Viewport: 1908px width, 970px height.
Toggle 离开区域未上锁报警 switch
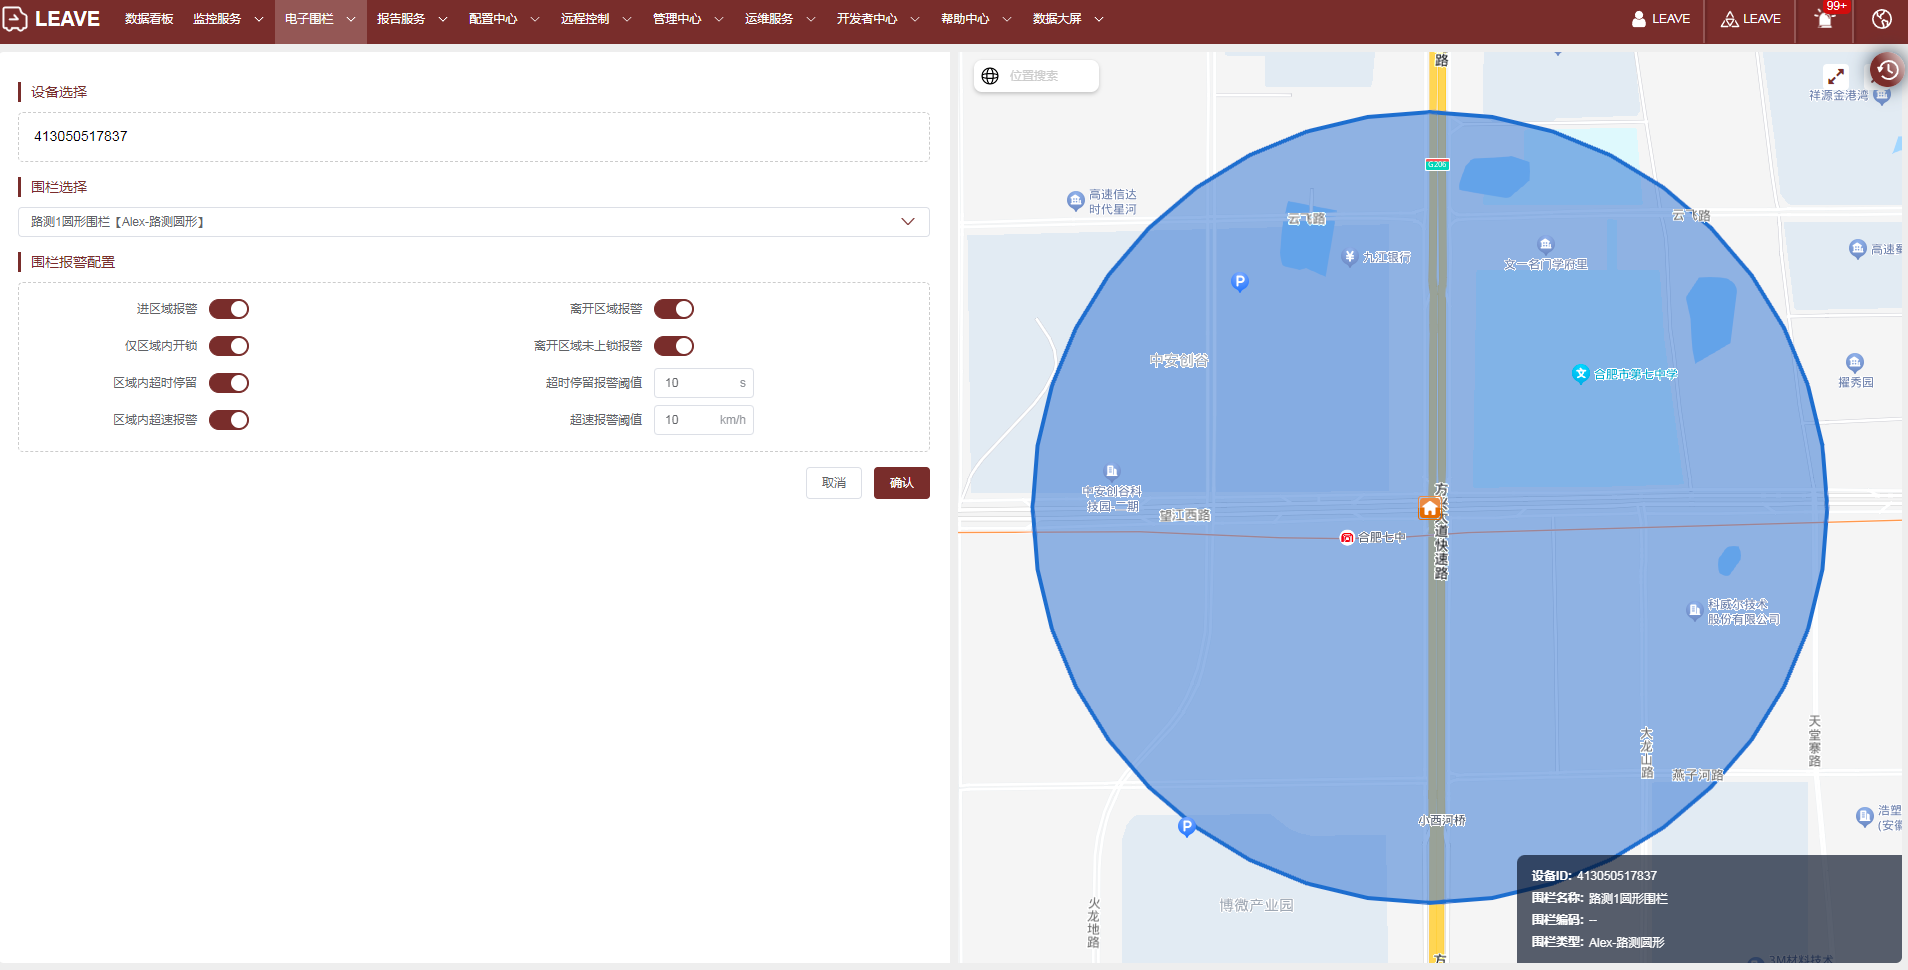[x=674, y=346]
